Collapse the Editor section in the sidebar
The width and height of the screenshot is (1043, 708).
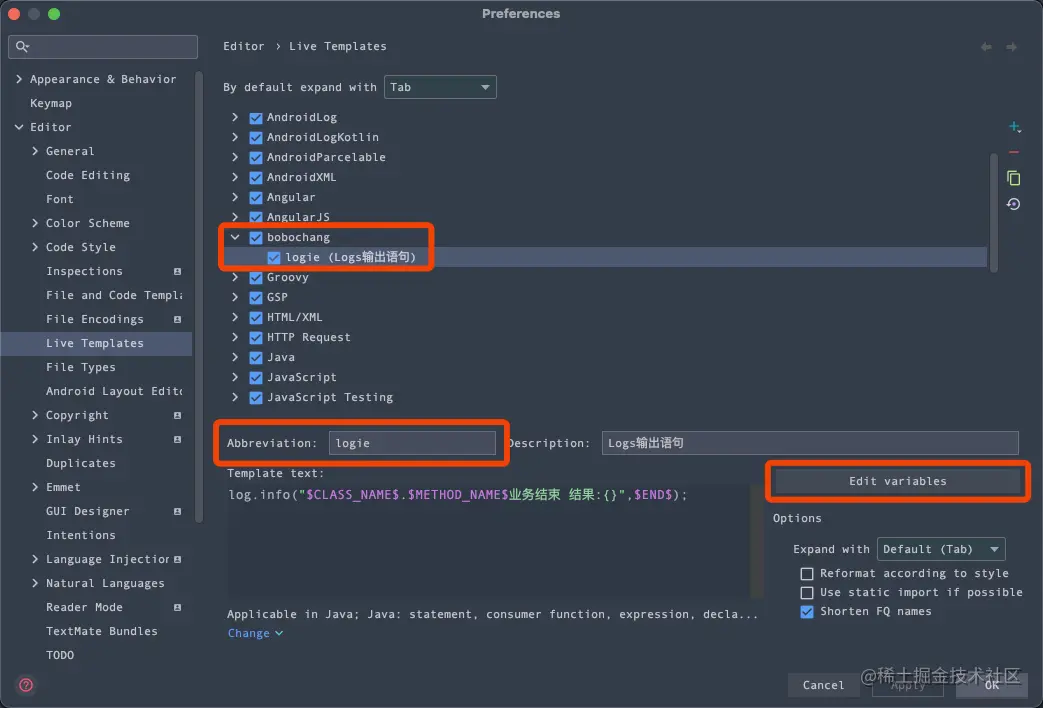(19, 127)
